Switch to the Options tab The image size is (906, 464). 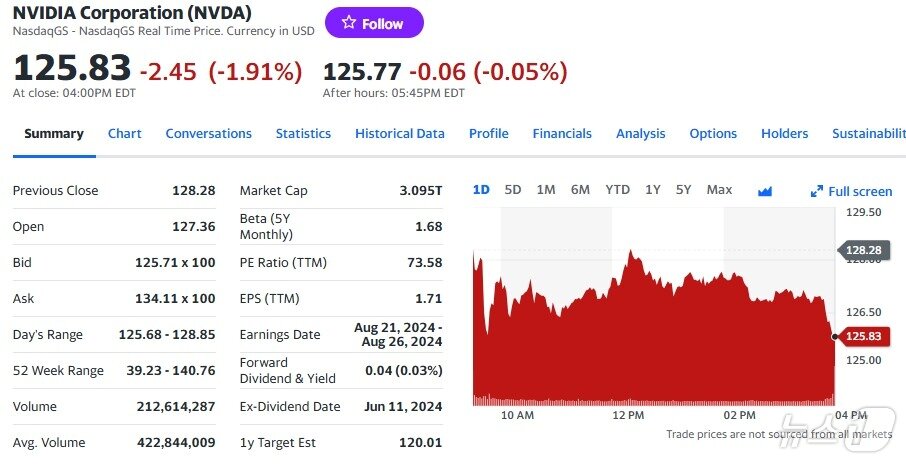coord(713,134)
